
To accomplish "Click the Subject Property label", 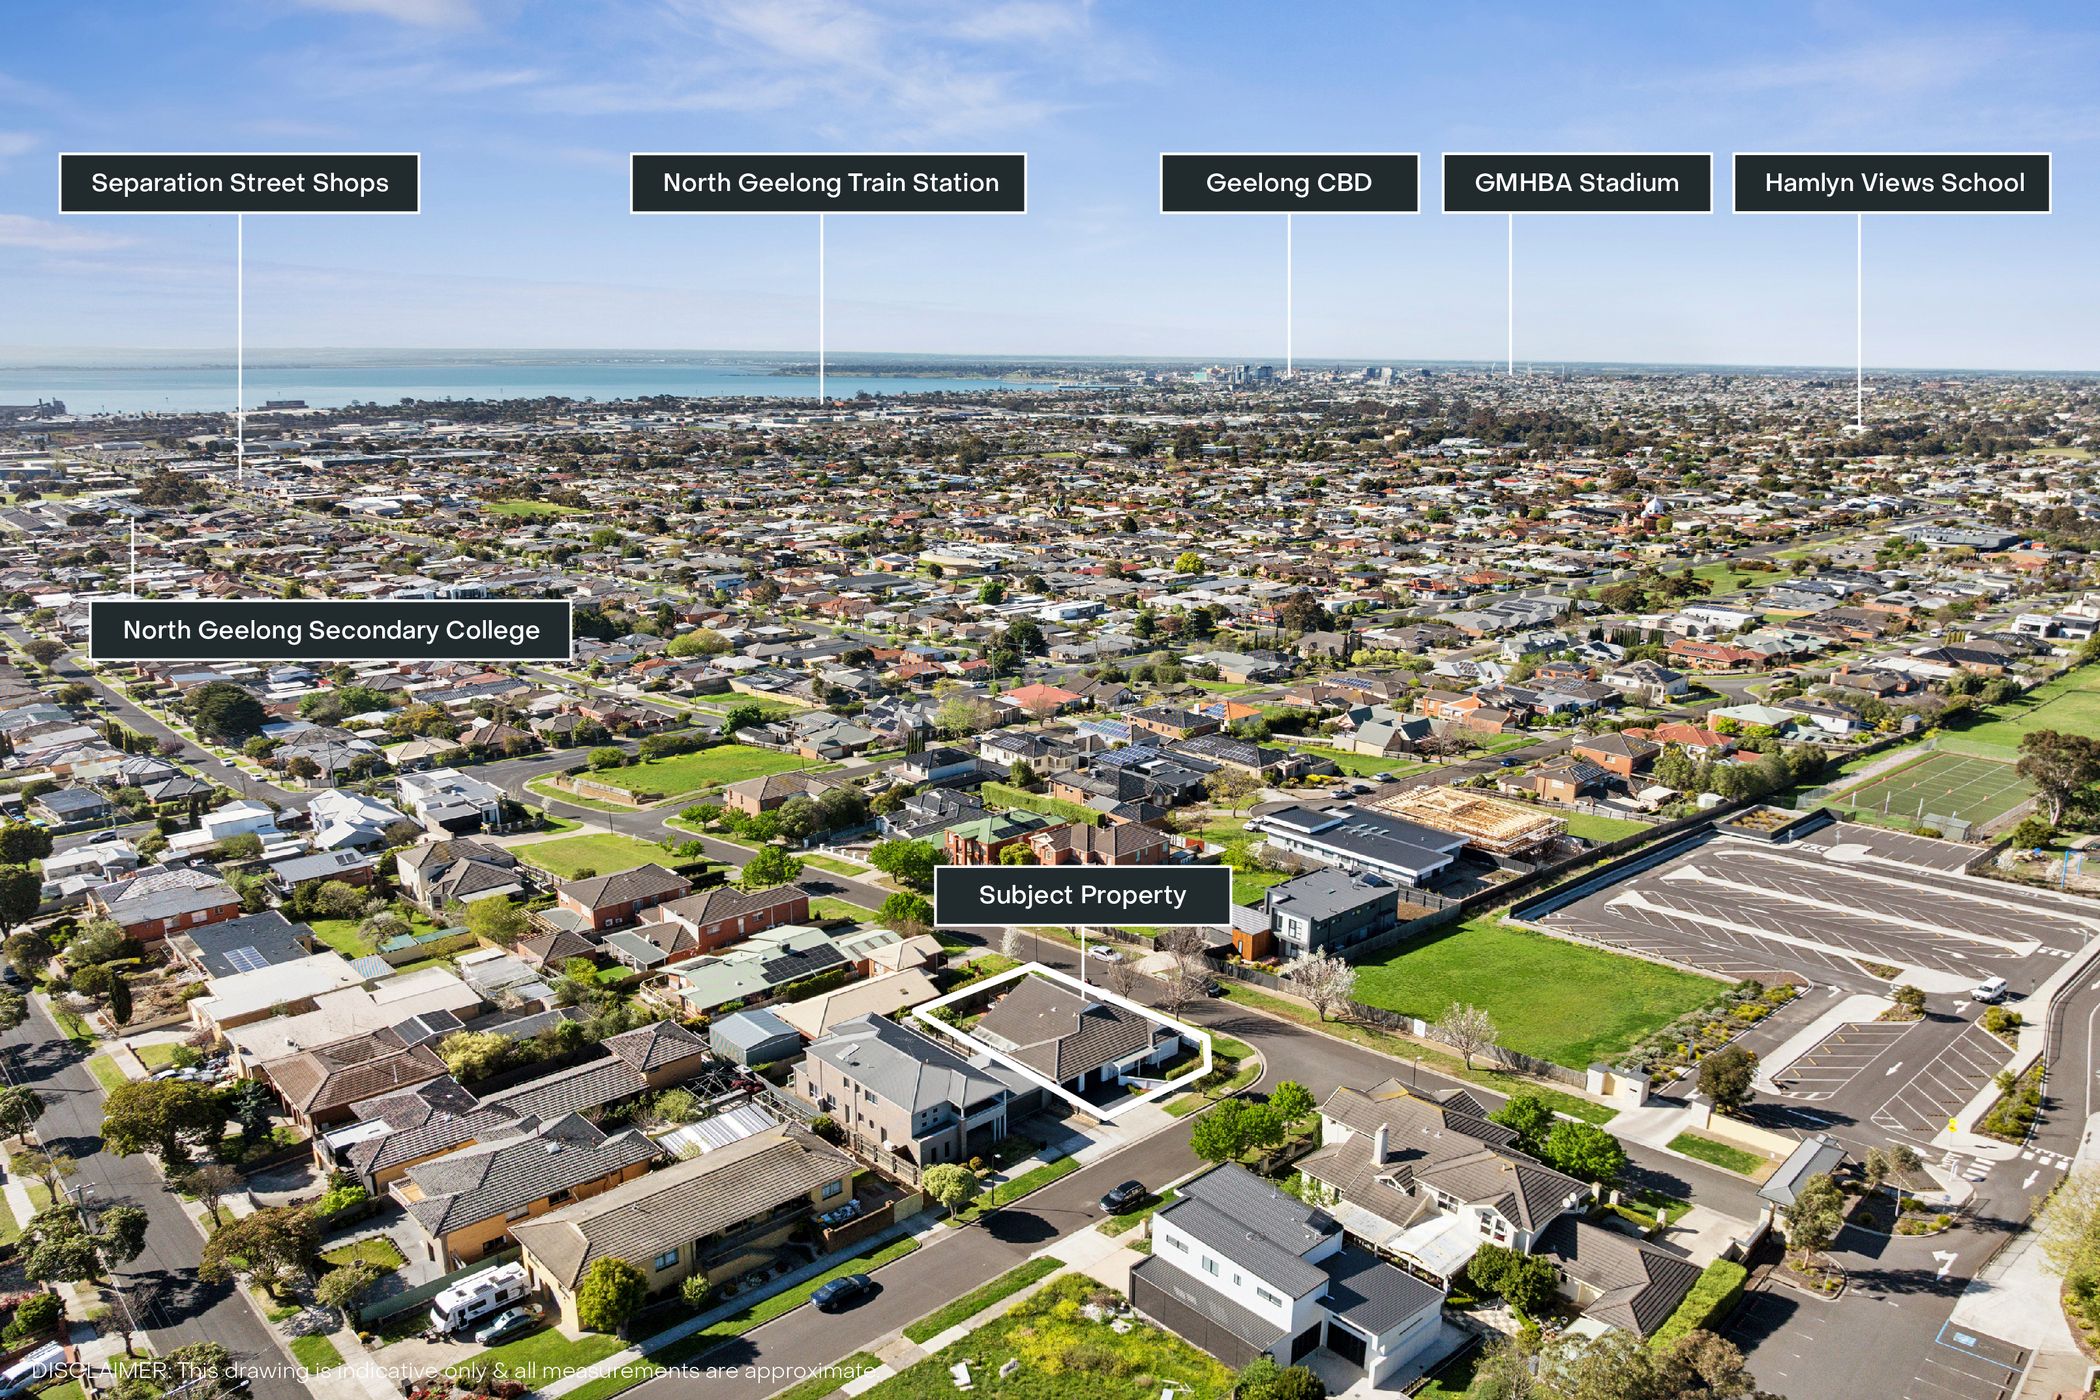I will (1082, 895).
